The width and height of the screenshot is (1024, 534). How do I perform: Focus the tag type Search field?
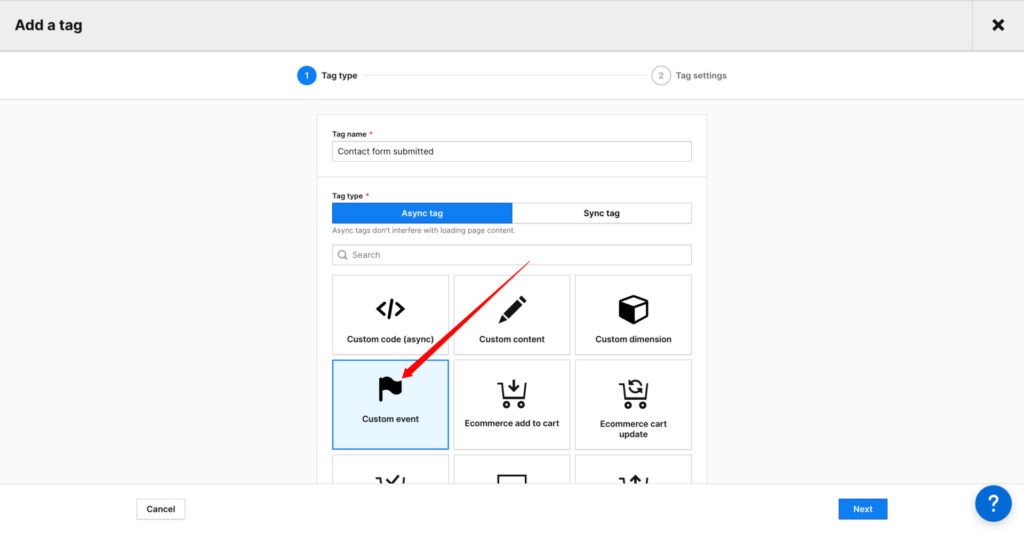coord(520,255)
